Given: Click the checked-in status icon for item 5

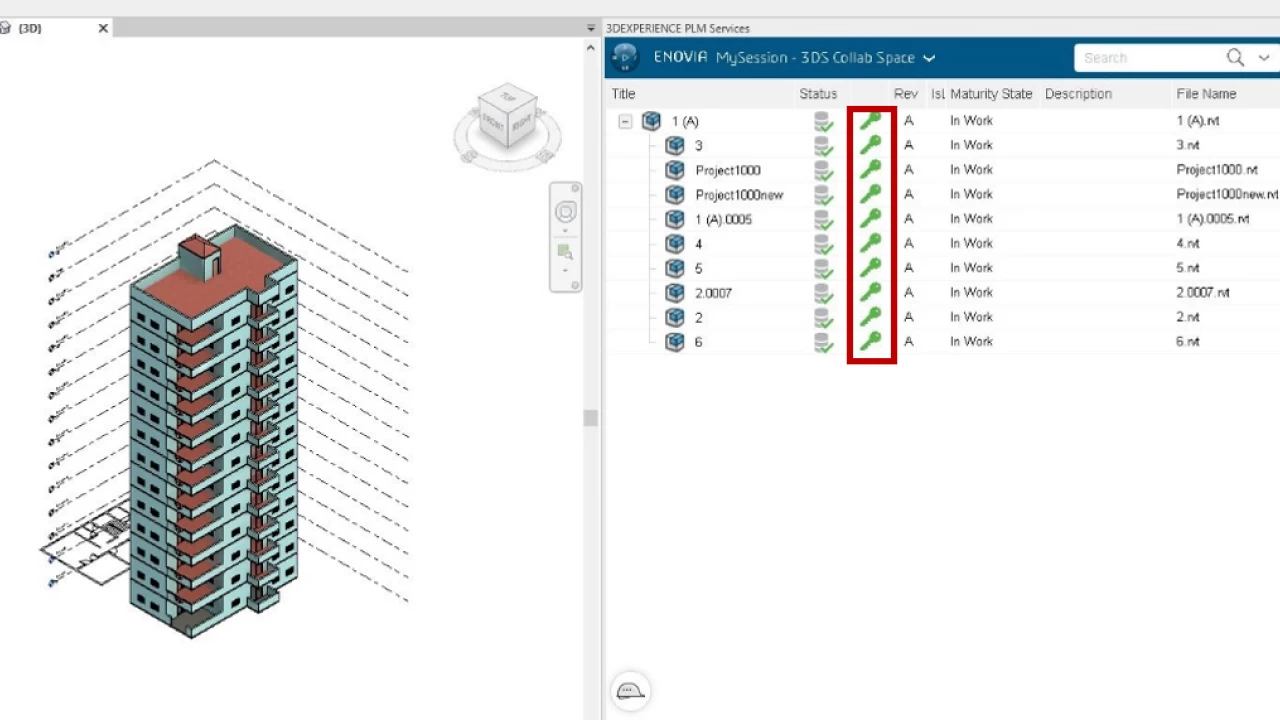Looking at the screenshot, I should point(822,268).
